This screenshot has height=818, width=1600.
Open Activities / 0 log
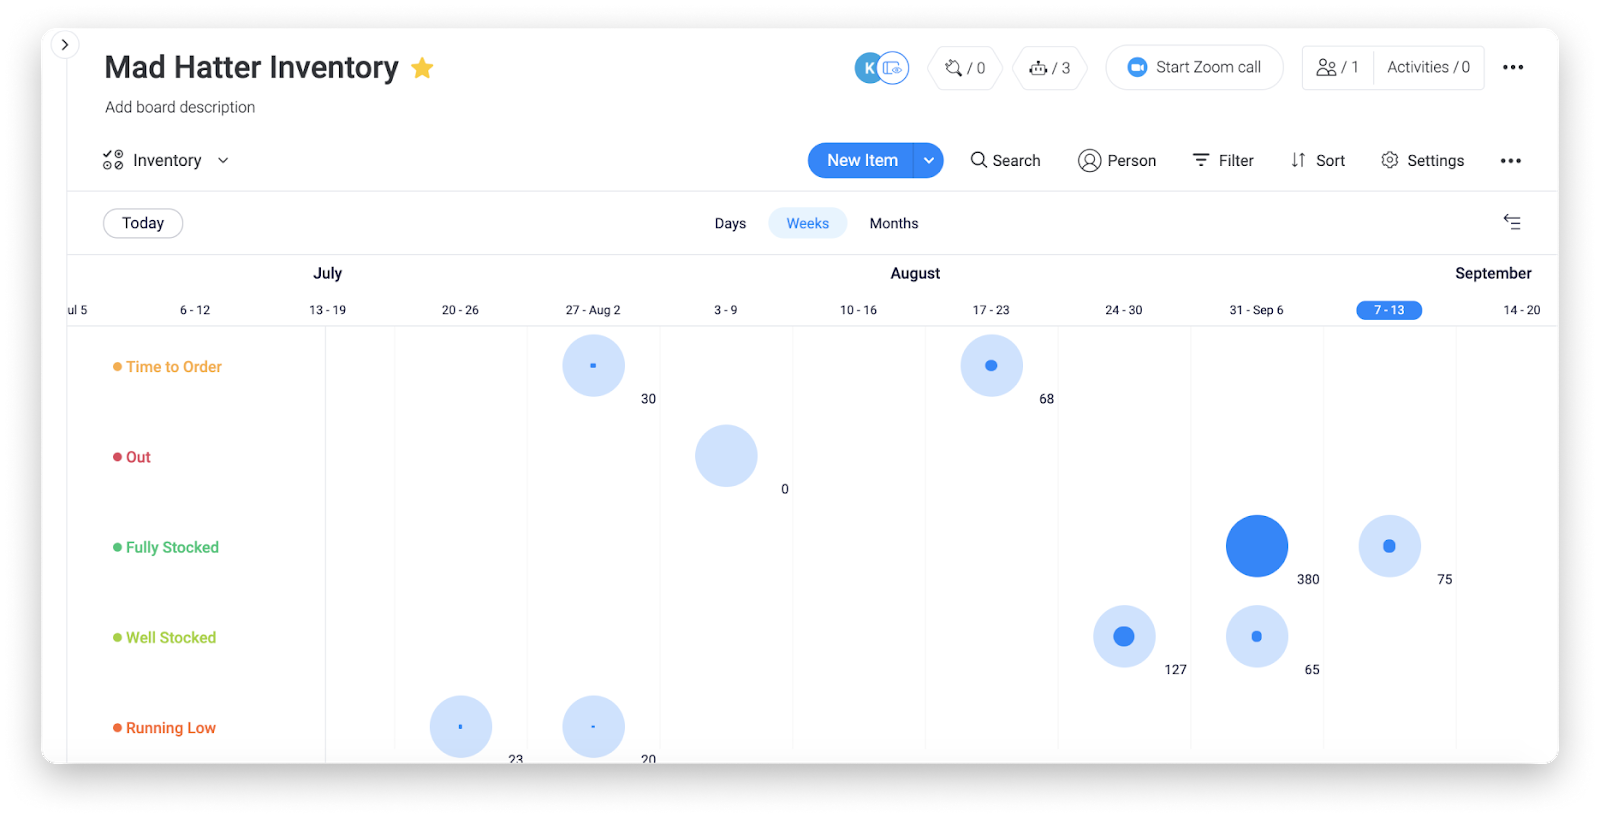tap(1428, 67)
